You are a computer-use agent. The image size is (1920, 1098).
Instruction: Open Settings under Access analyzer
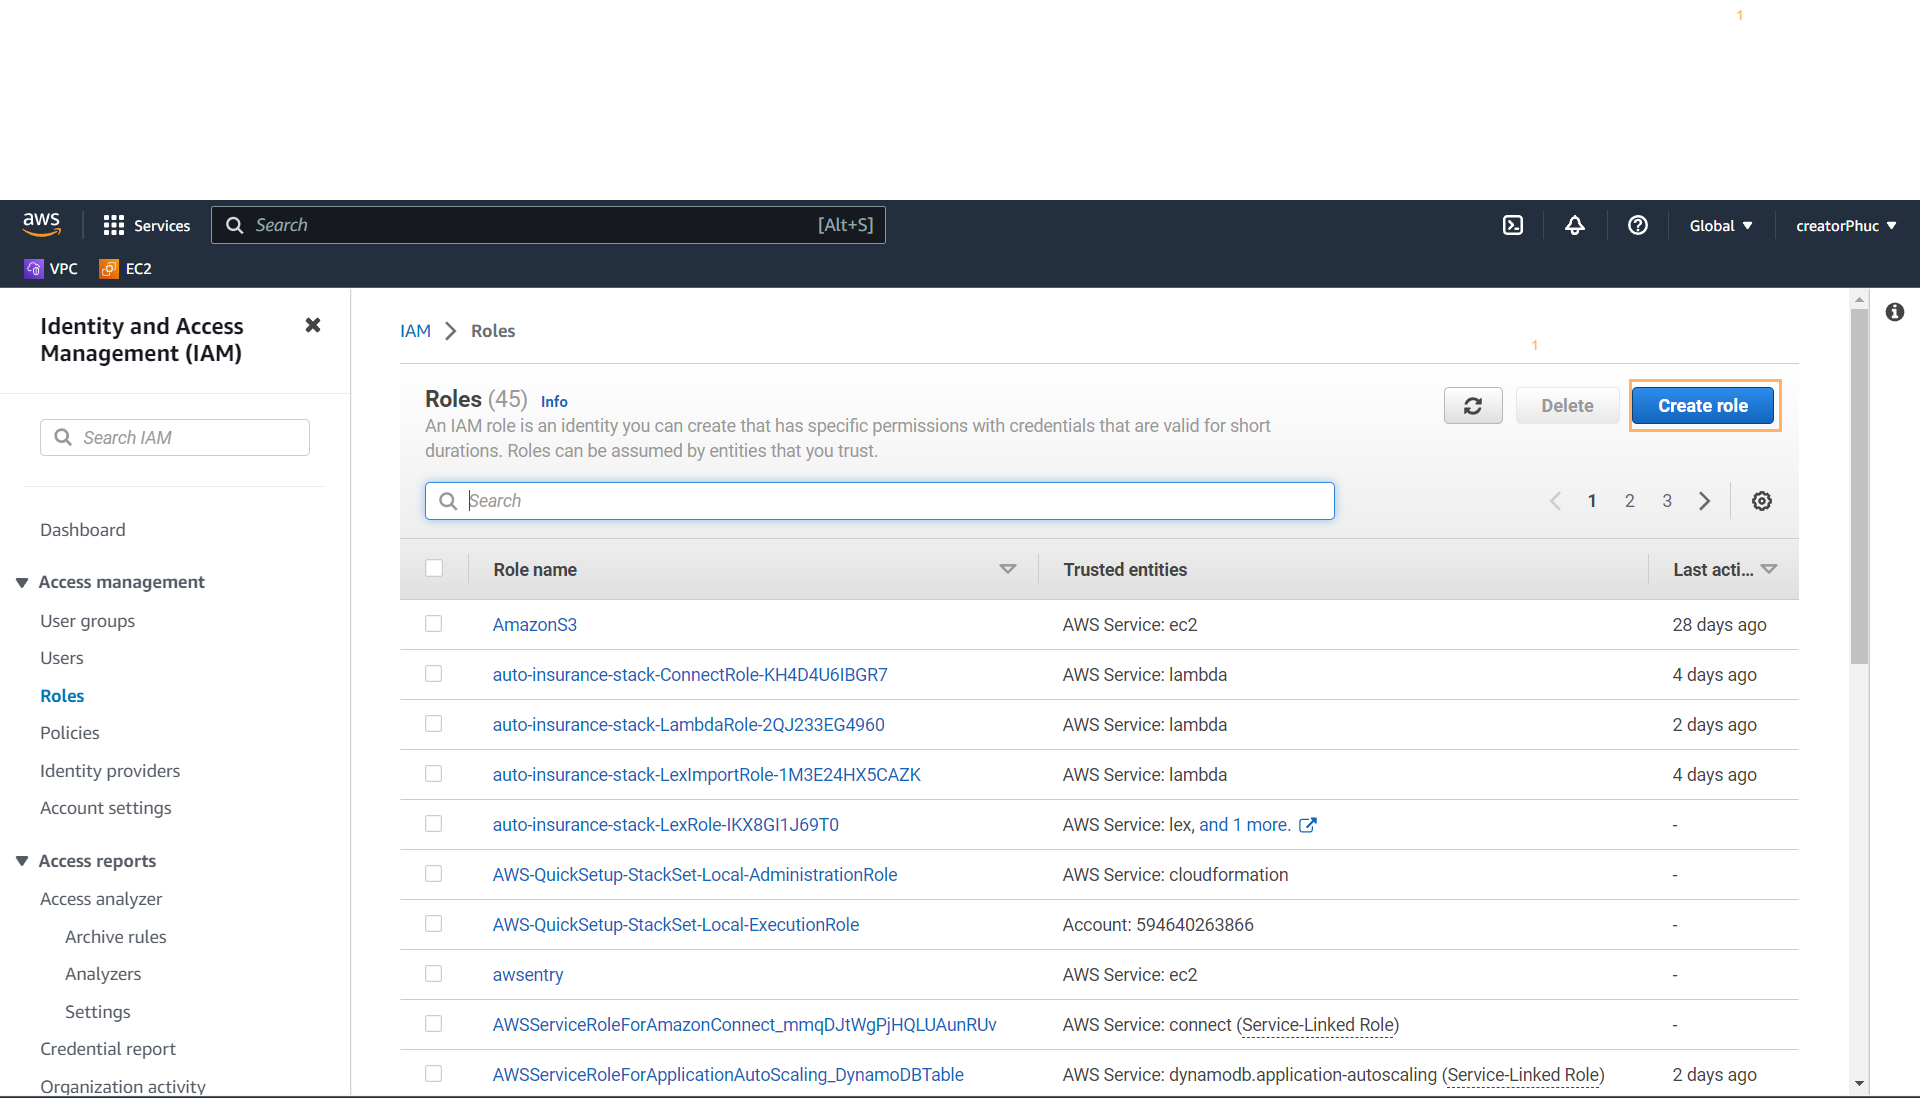[98, 1012]
